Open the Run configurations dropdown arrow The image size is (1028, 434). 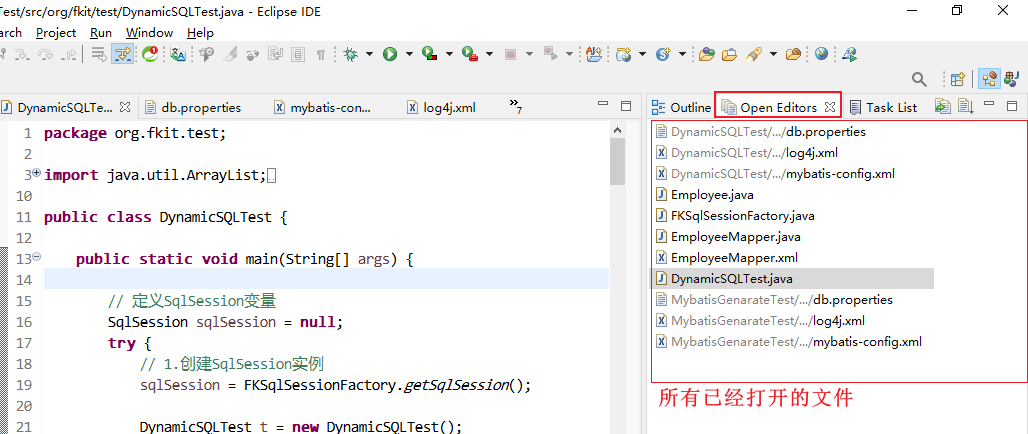(x=409, y=54)
